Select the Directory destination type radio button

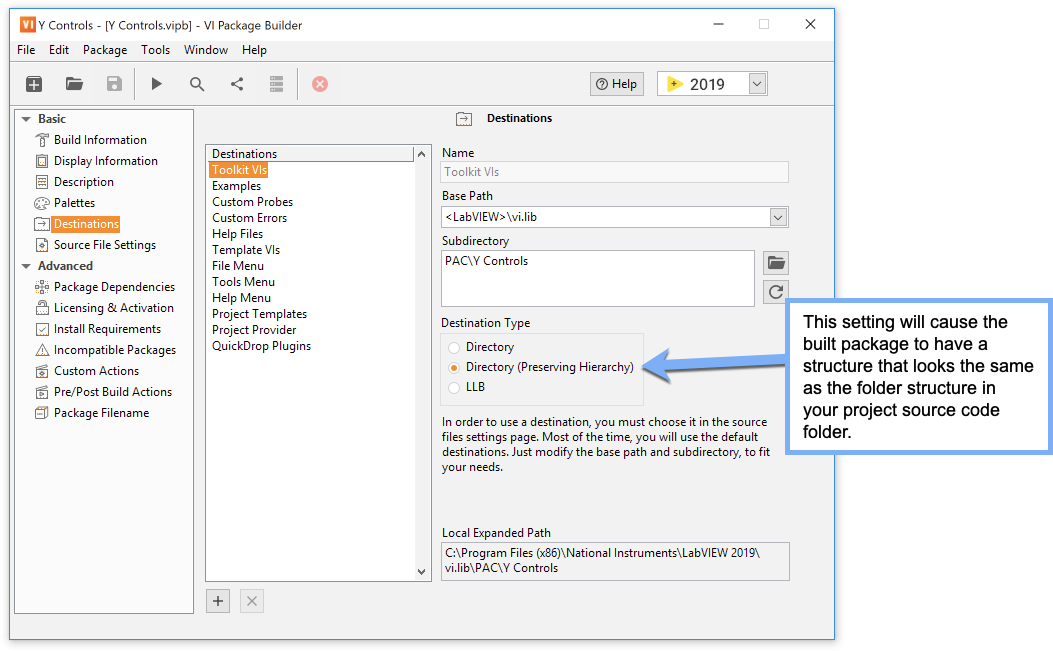454,347
